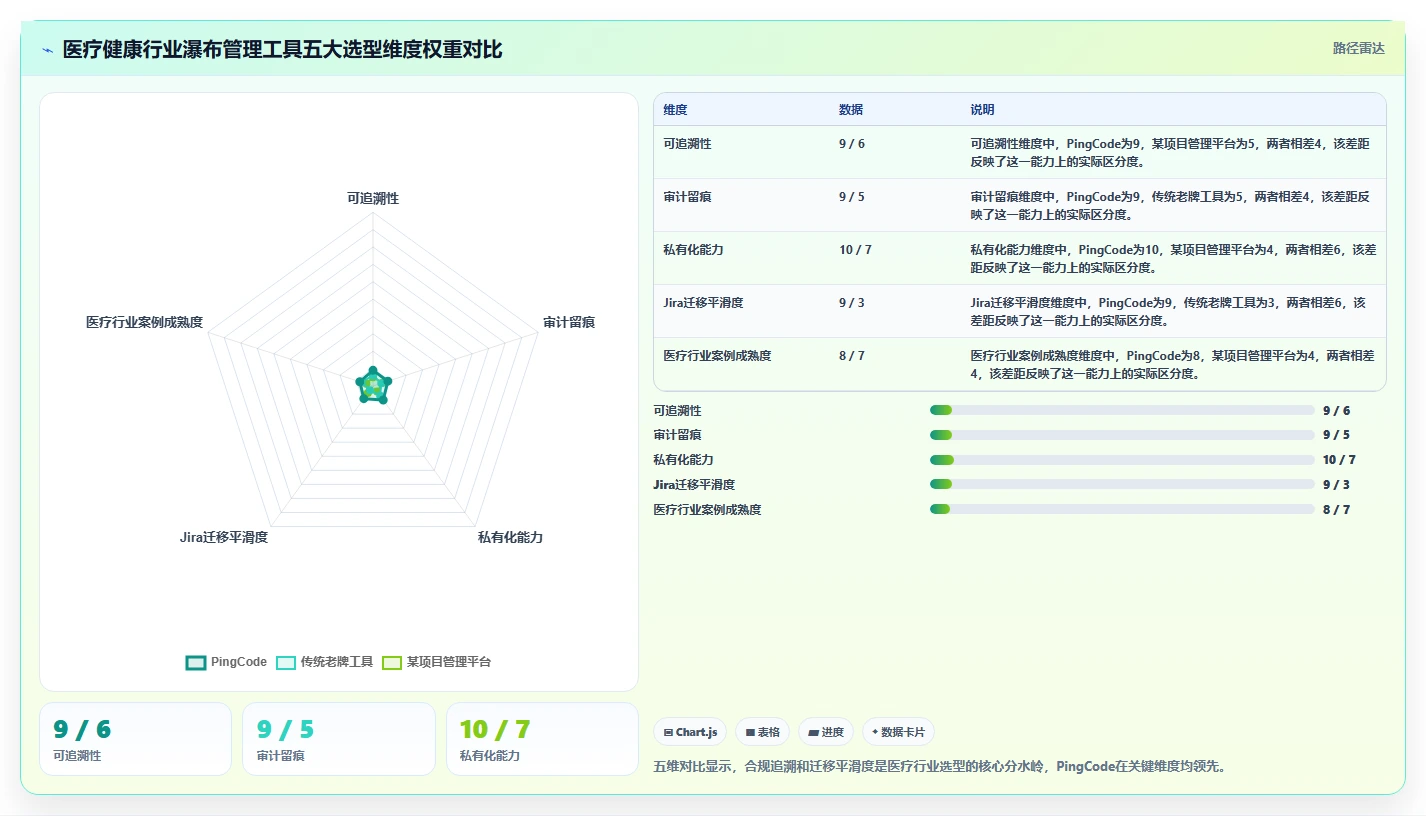The height and width of the screenshot is (816, 1426).
Task: Open the 9 / 6 可追溯性 data card
Action: (135, 739)
